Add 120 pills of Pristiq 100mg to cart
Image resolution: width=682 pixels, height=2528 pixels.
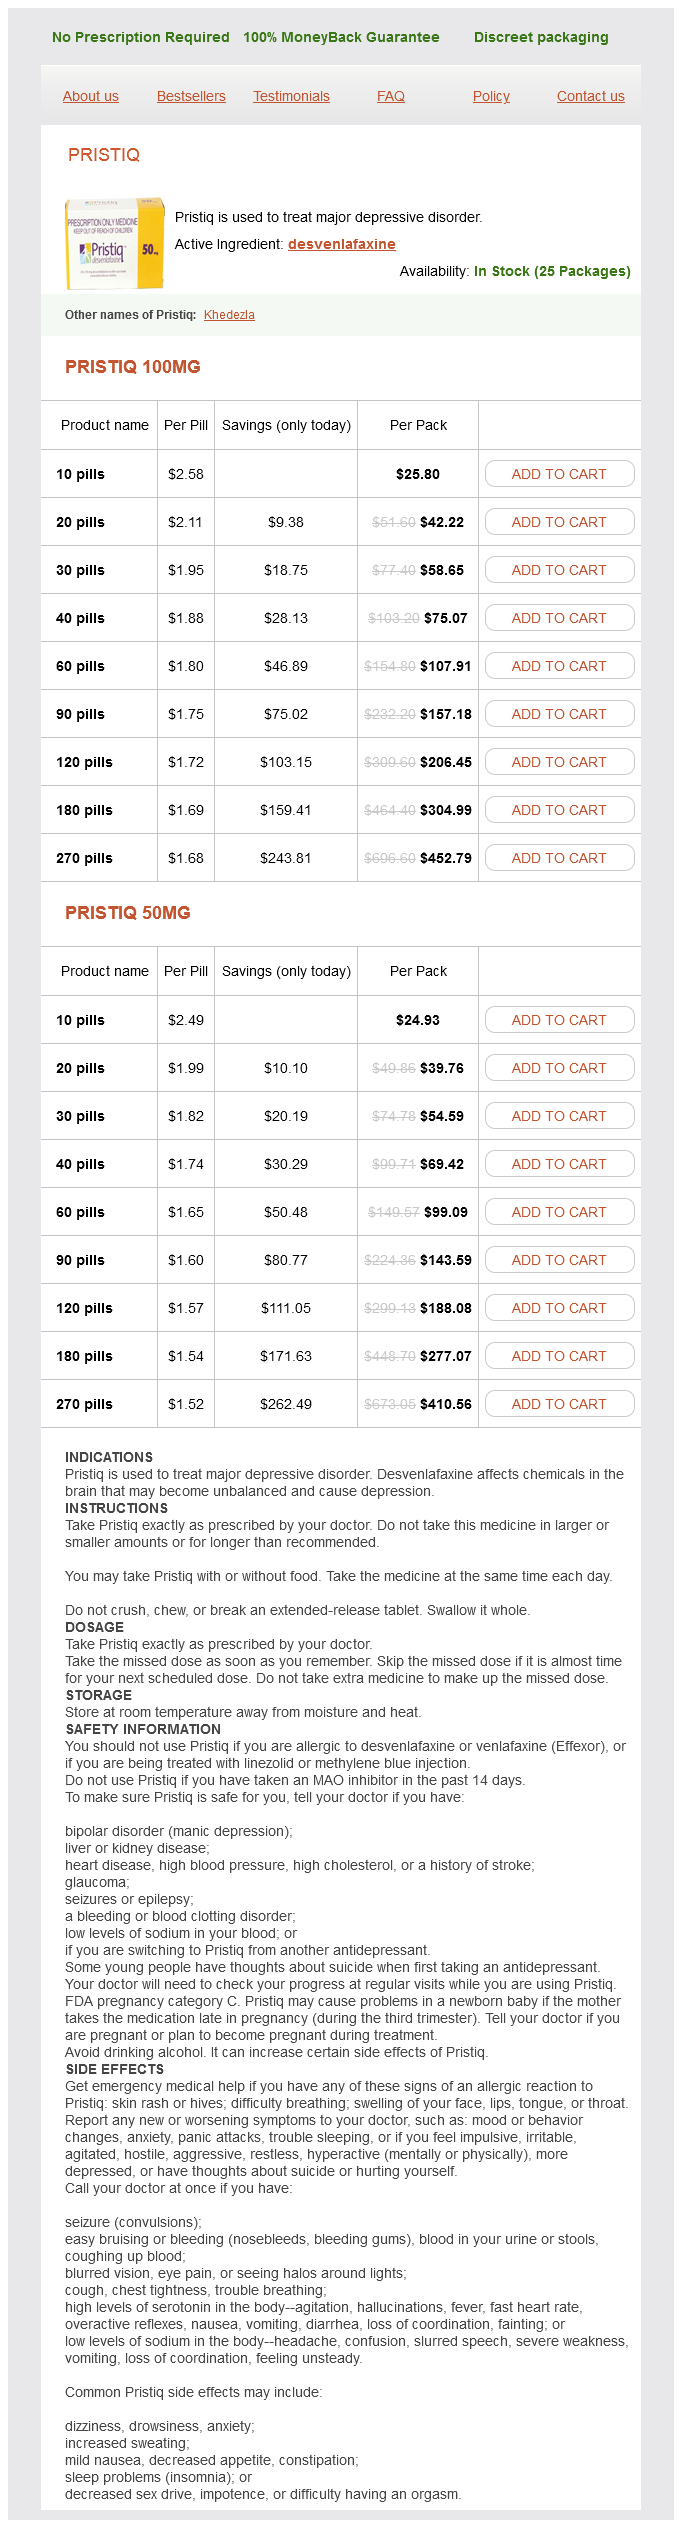pyautogui.click(x=559, y=762)
